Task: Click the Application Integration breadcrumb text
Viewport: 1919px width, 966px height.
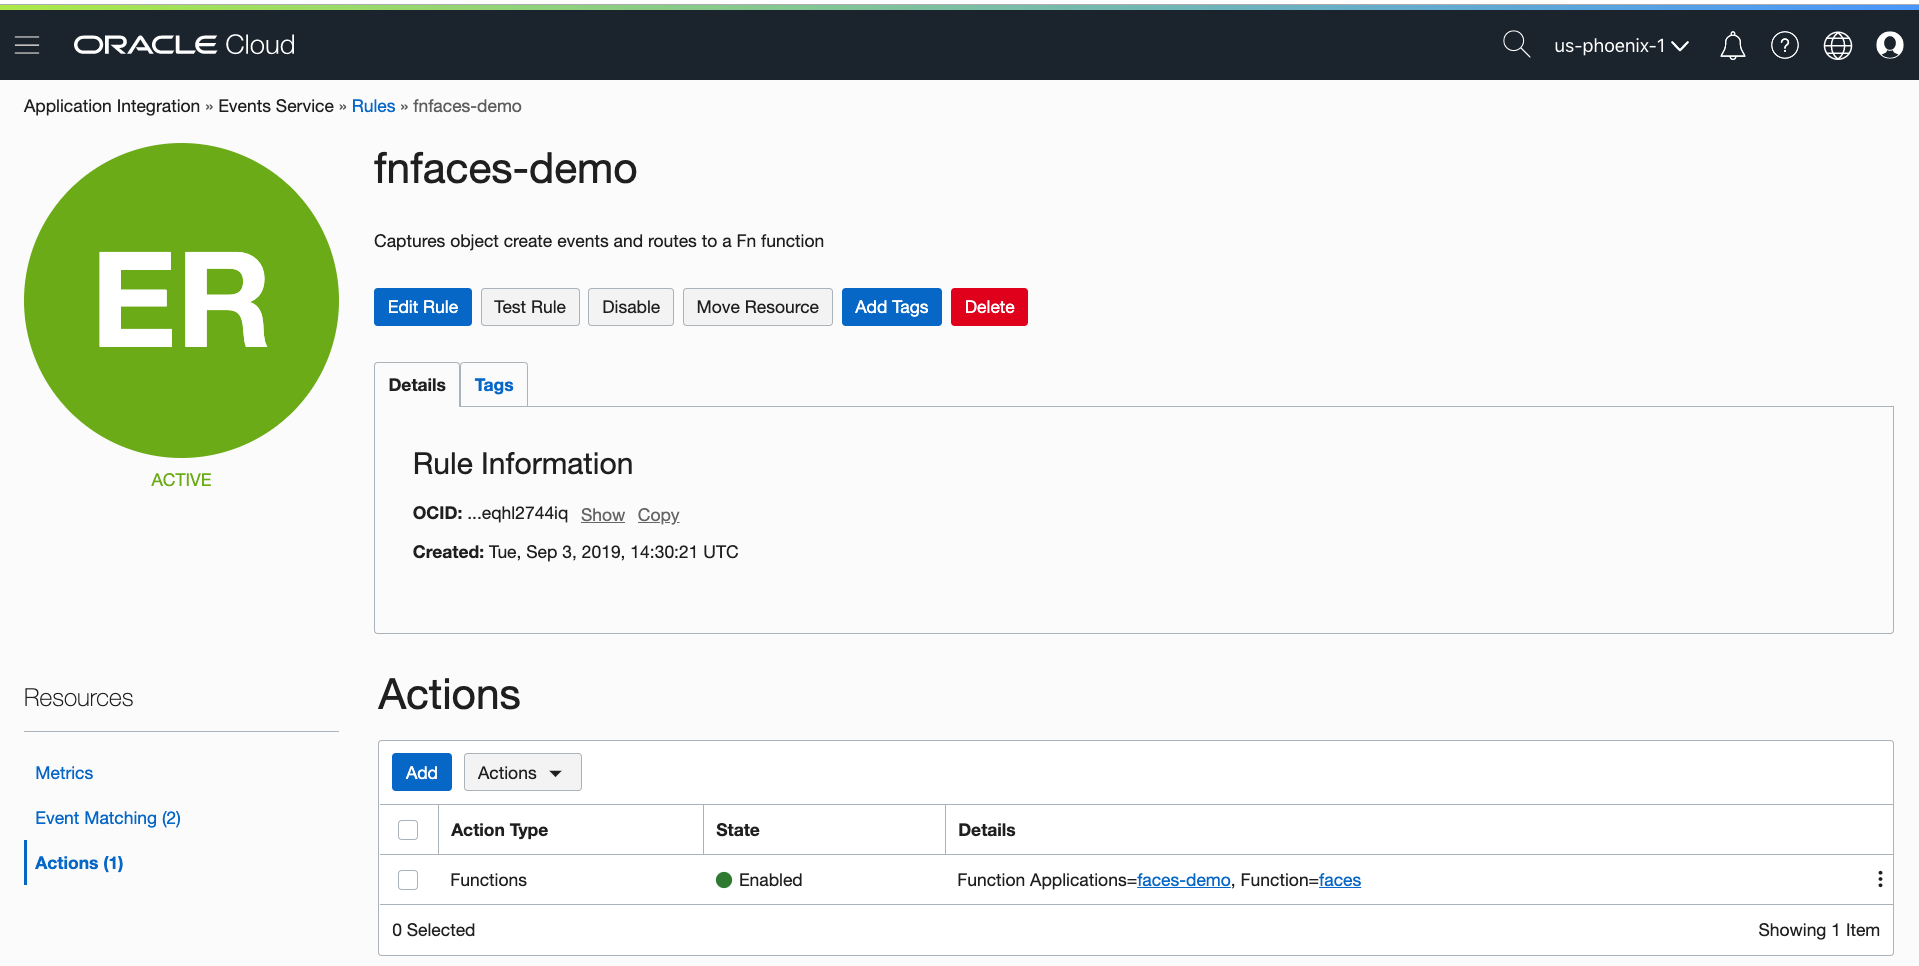Action: pyautogui.click(x=112, y=106)
